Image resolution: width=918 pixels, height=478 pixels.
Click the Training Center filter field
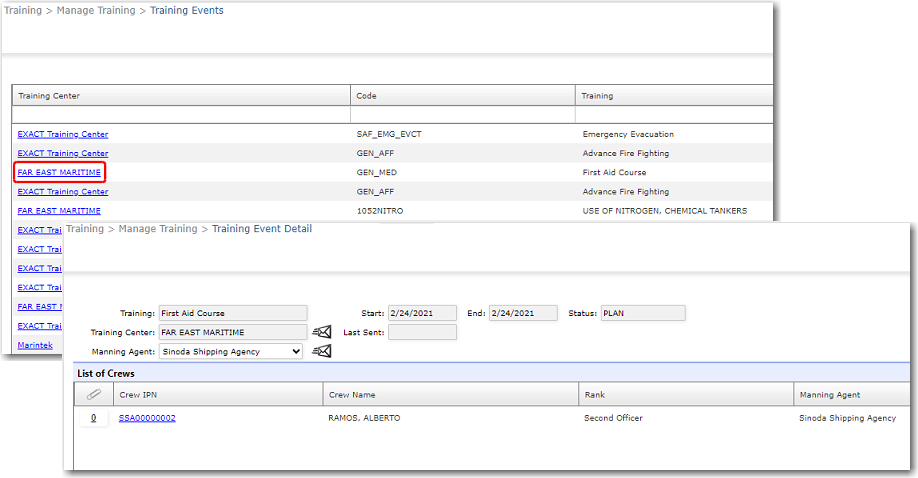[181, 115]
